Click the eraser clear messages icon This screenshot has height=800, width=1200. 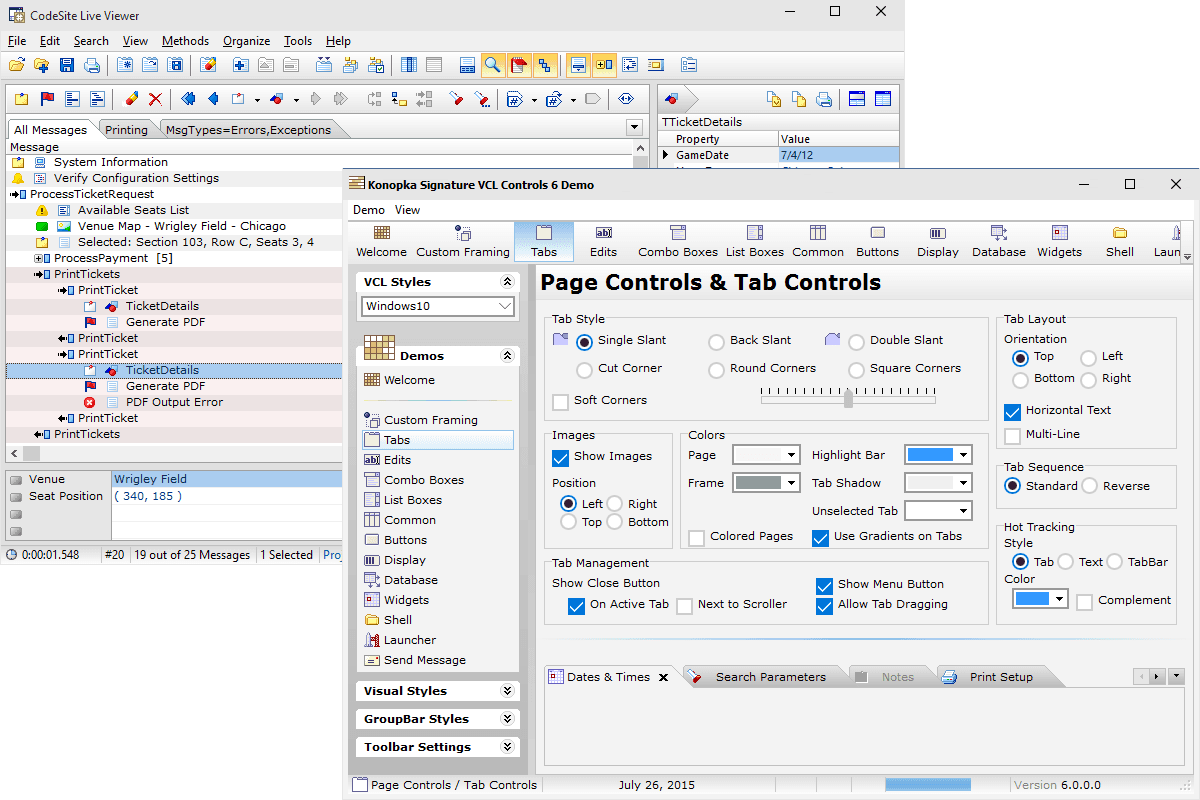tap(131, 99)
